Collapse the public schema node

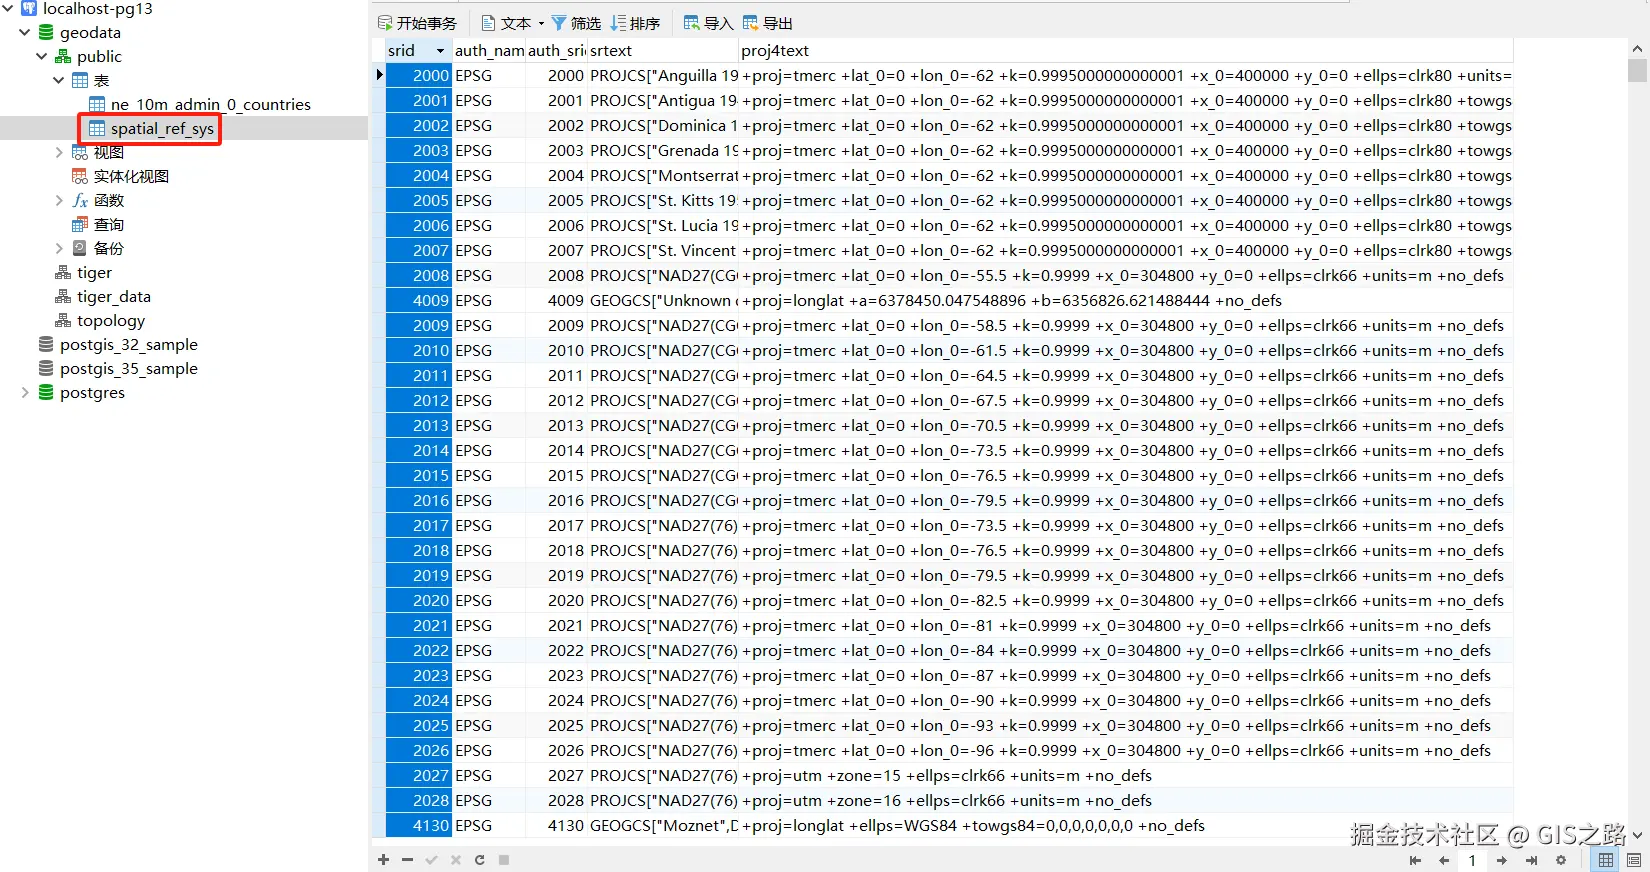click(42, 56)
